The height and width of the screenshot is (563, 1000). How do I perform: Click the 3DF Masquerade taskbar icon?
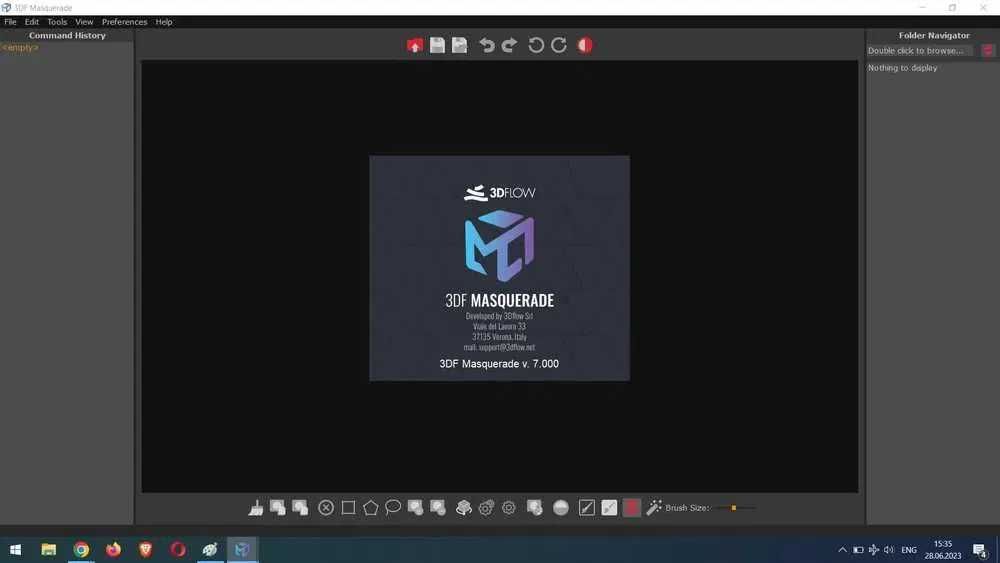coord(242,549)
